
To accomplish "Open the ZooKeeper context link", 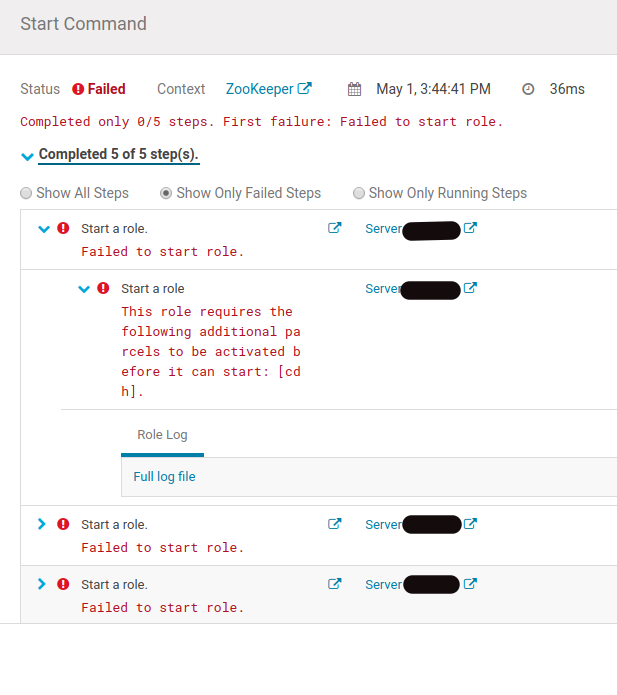I will [259, 89].
